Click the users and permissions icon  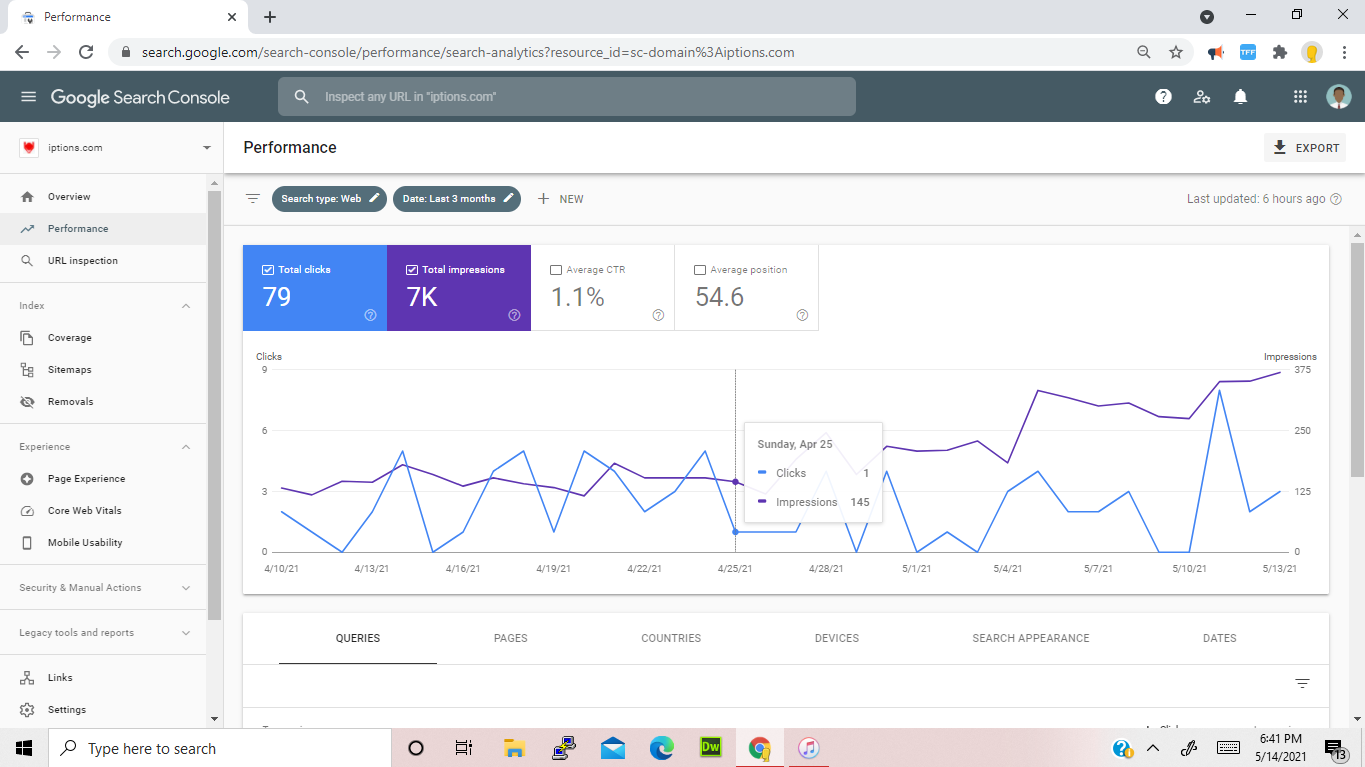[x=1202, y=97]
